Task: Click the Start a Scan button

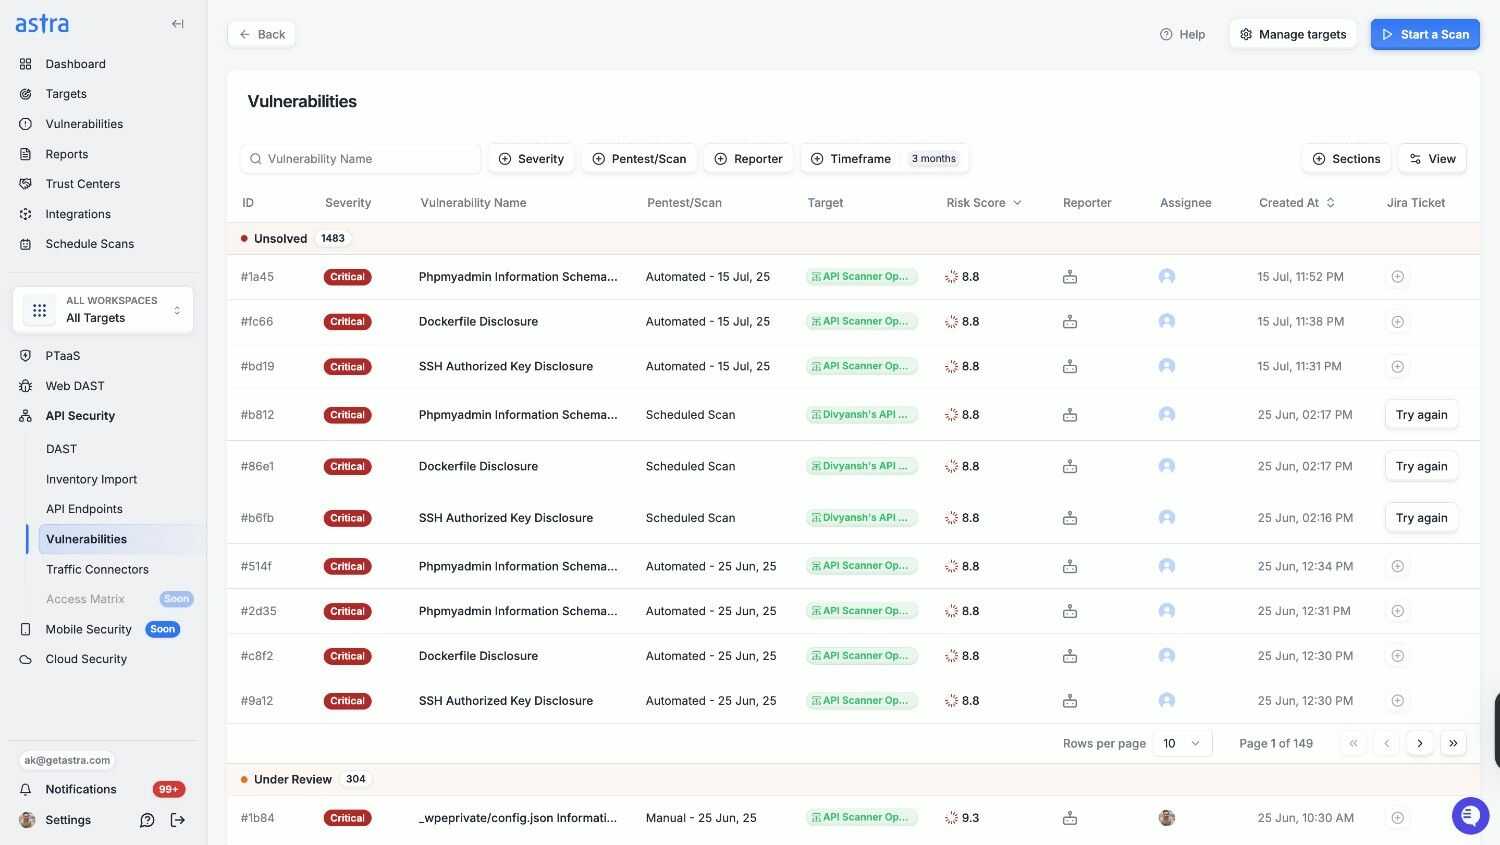Action: point(1424,33)
